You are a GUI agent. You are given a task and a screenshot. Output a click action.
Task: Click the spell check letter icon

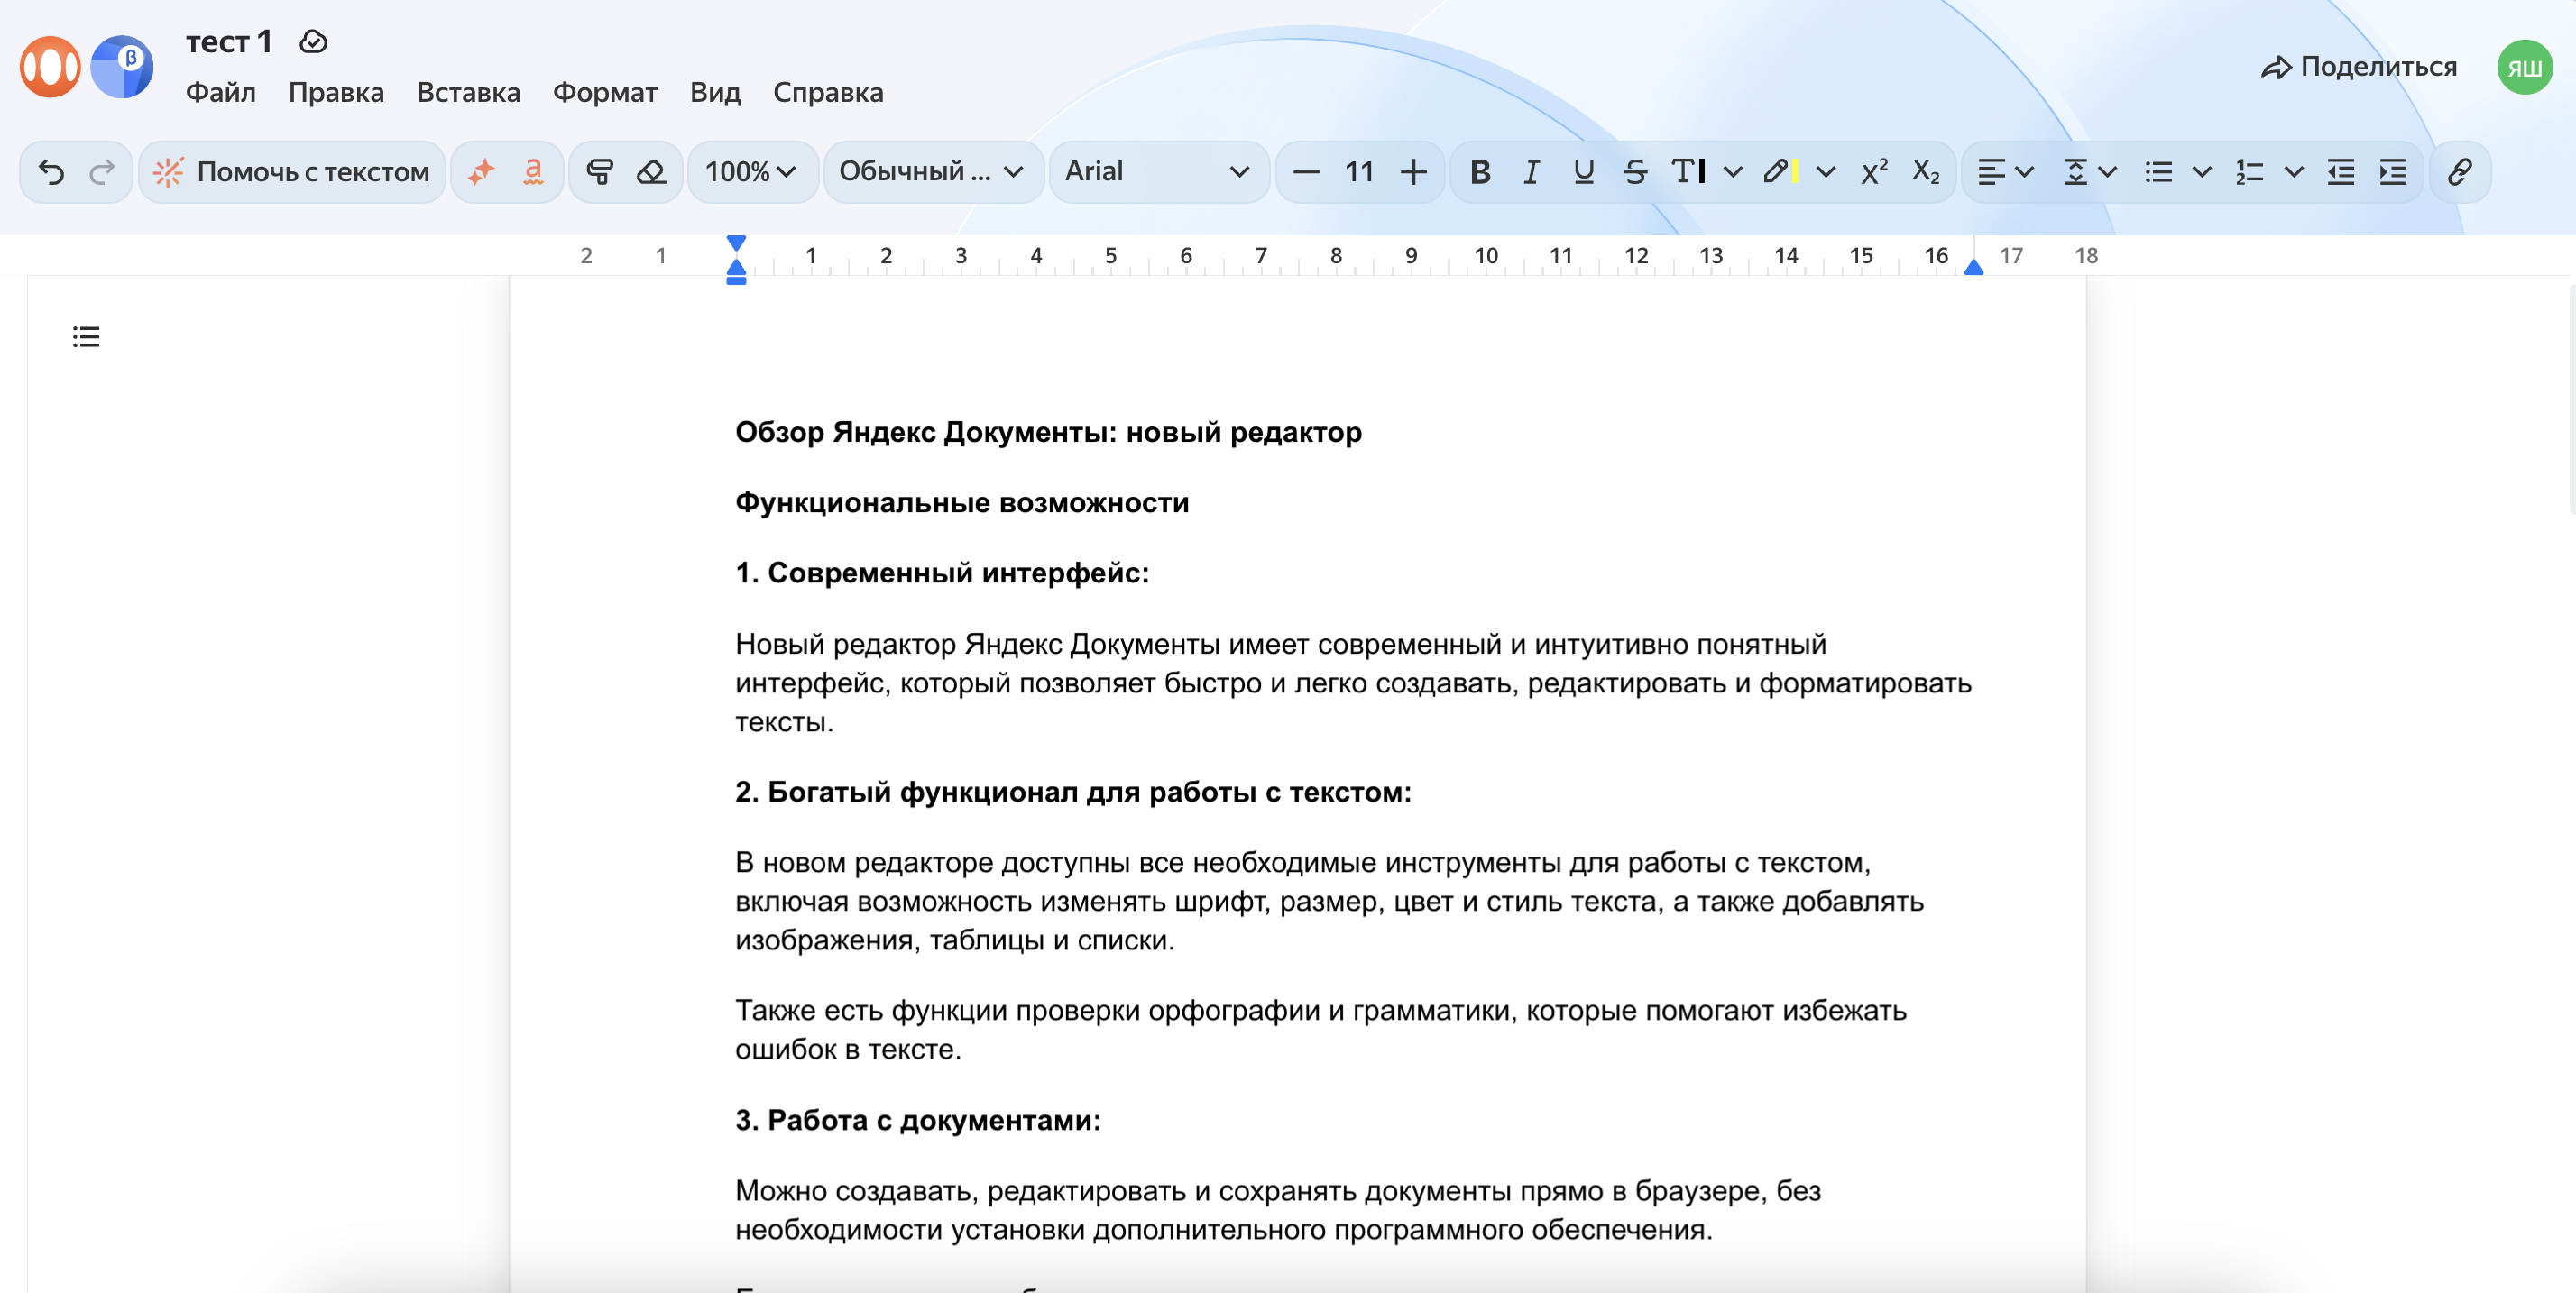(x=533, y=172)
